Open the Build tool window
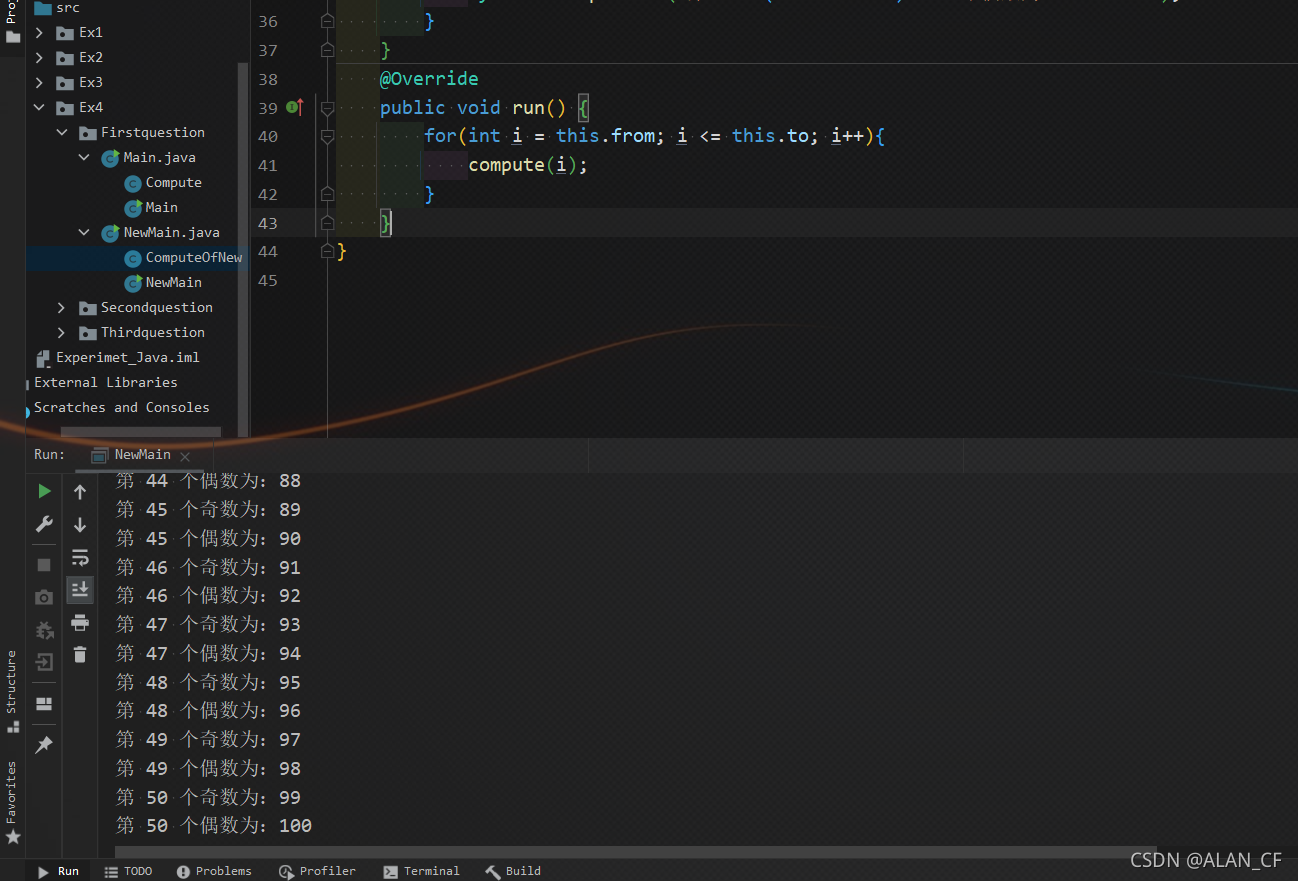Image resolution: width=1298 pixels, height=881 pixels. coord(513,871)
